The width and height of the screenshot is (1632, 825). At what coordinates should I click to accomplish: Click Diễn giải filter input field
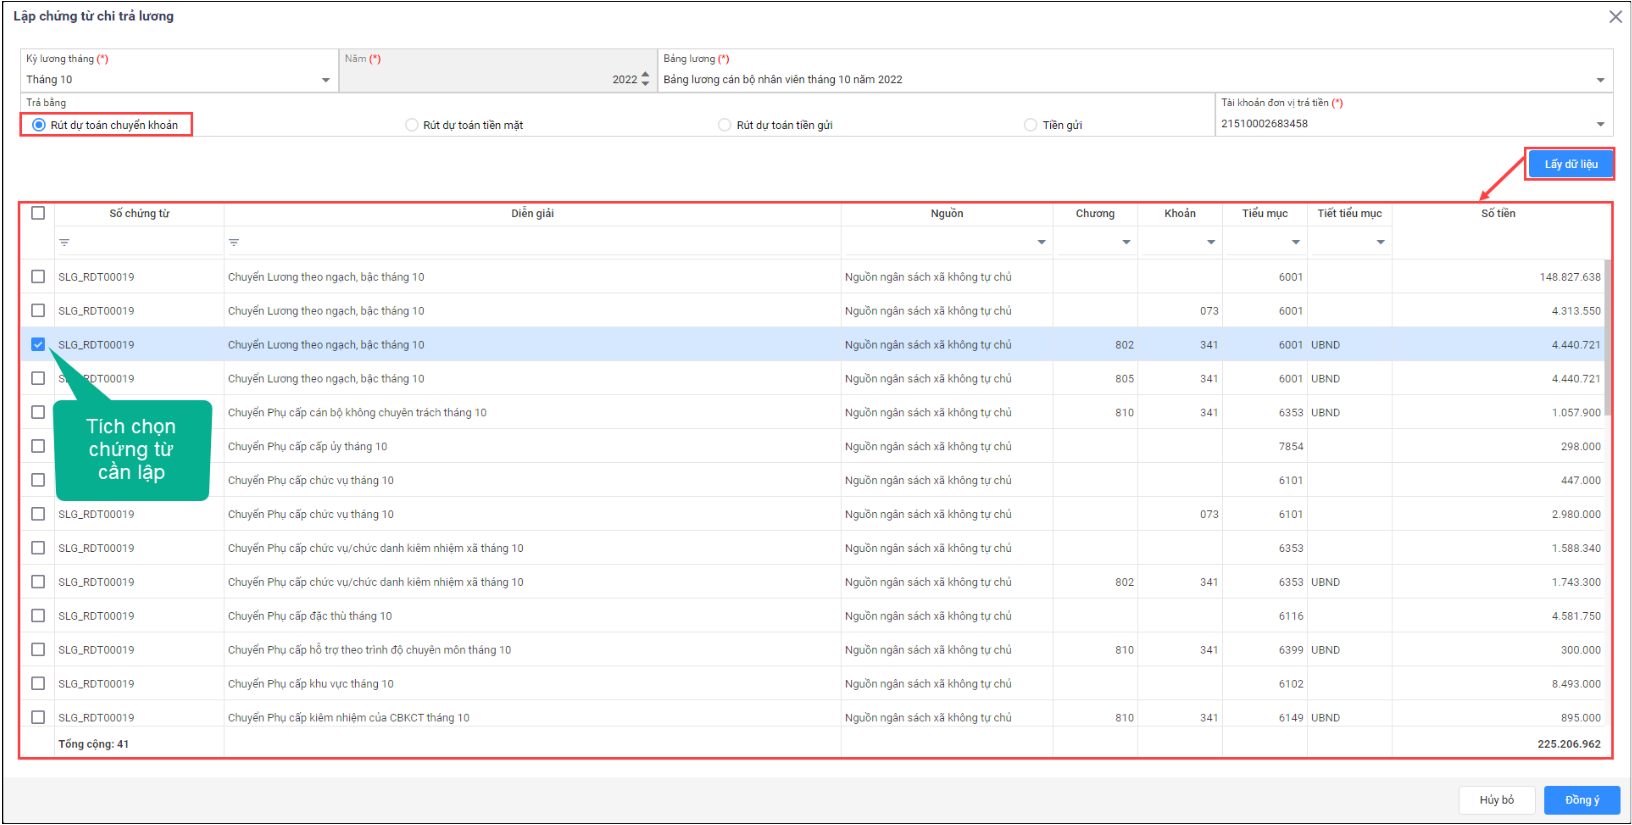coord(532,242)
